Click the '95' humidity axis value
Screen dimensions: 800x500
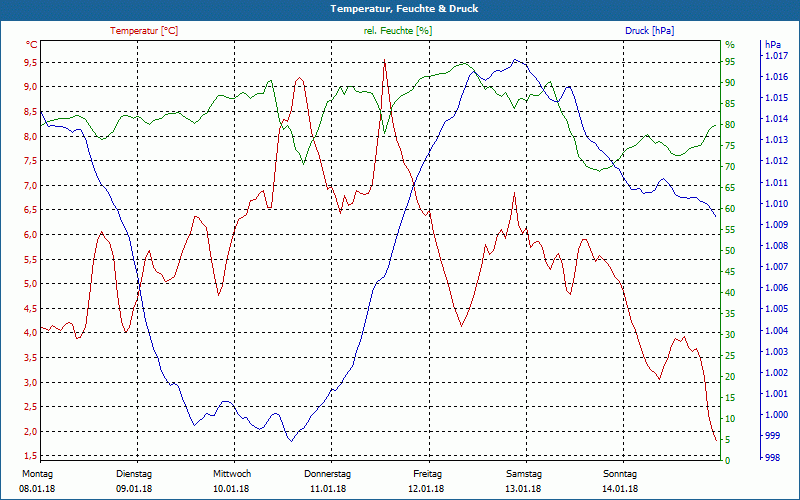(x=730, y=62)
